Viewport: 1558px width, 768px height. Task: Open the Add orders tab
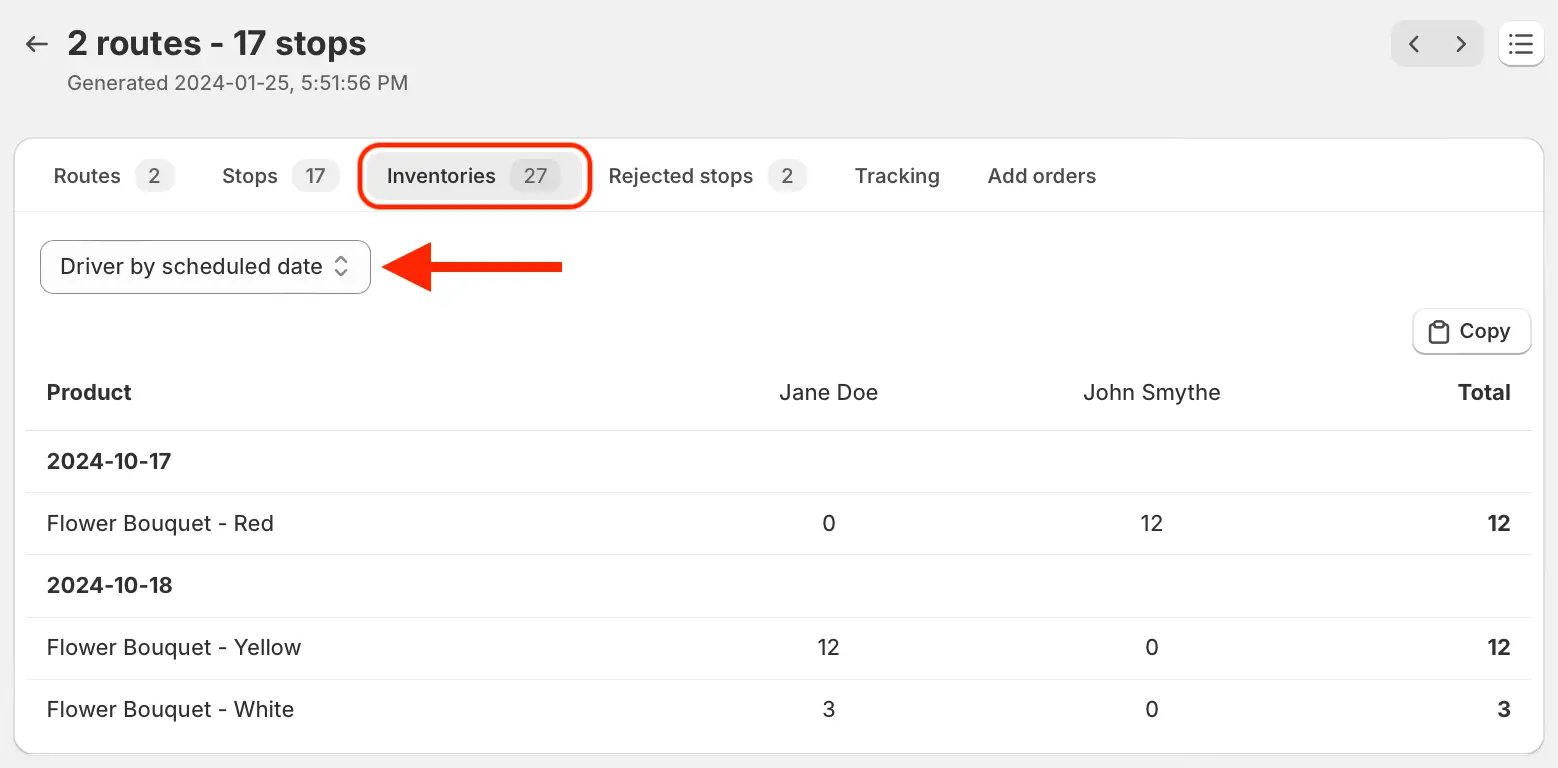pyautogui.click(x=1042, y=176)
